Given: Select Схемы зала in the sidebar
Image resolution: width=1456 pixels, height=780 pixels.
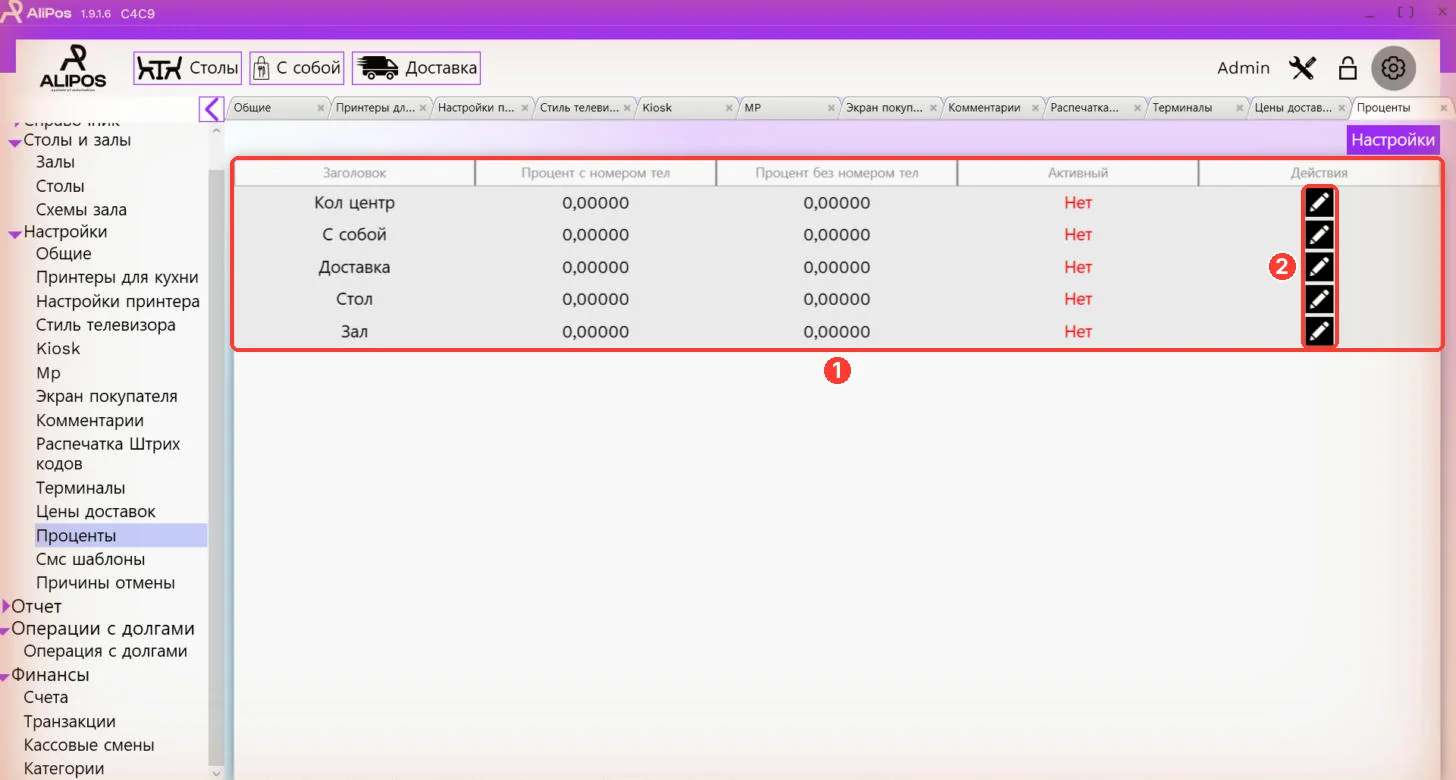Looking at the screenshot, I should click(81, 210).
